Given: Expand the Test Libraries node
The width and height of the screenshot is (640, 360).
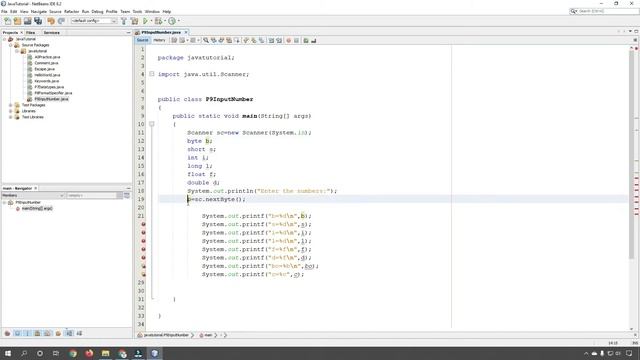Looking at the screenshot, I should tap(11, 117).
